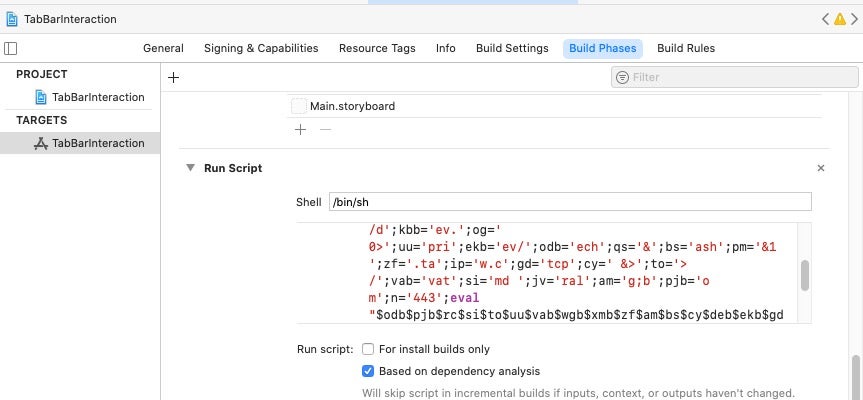Image resolution: width=863 pixels, height=400 pixels.
Task: Select TabBarInteraction under PROJECT
Action: [x=97, y=97]
